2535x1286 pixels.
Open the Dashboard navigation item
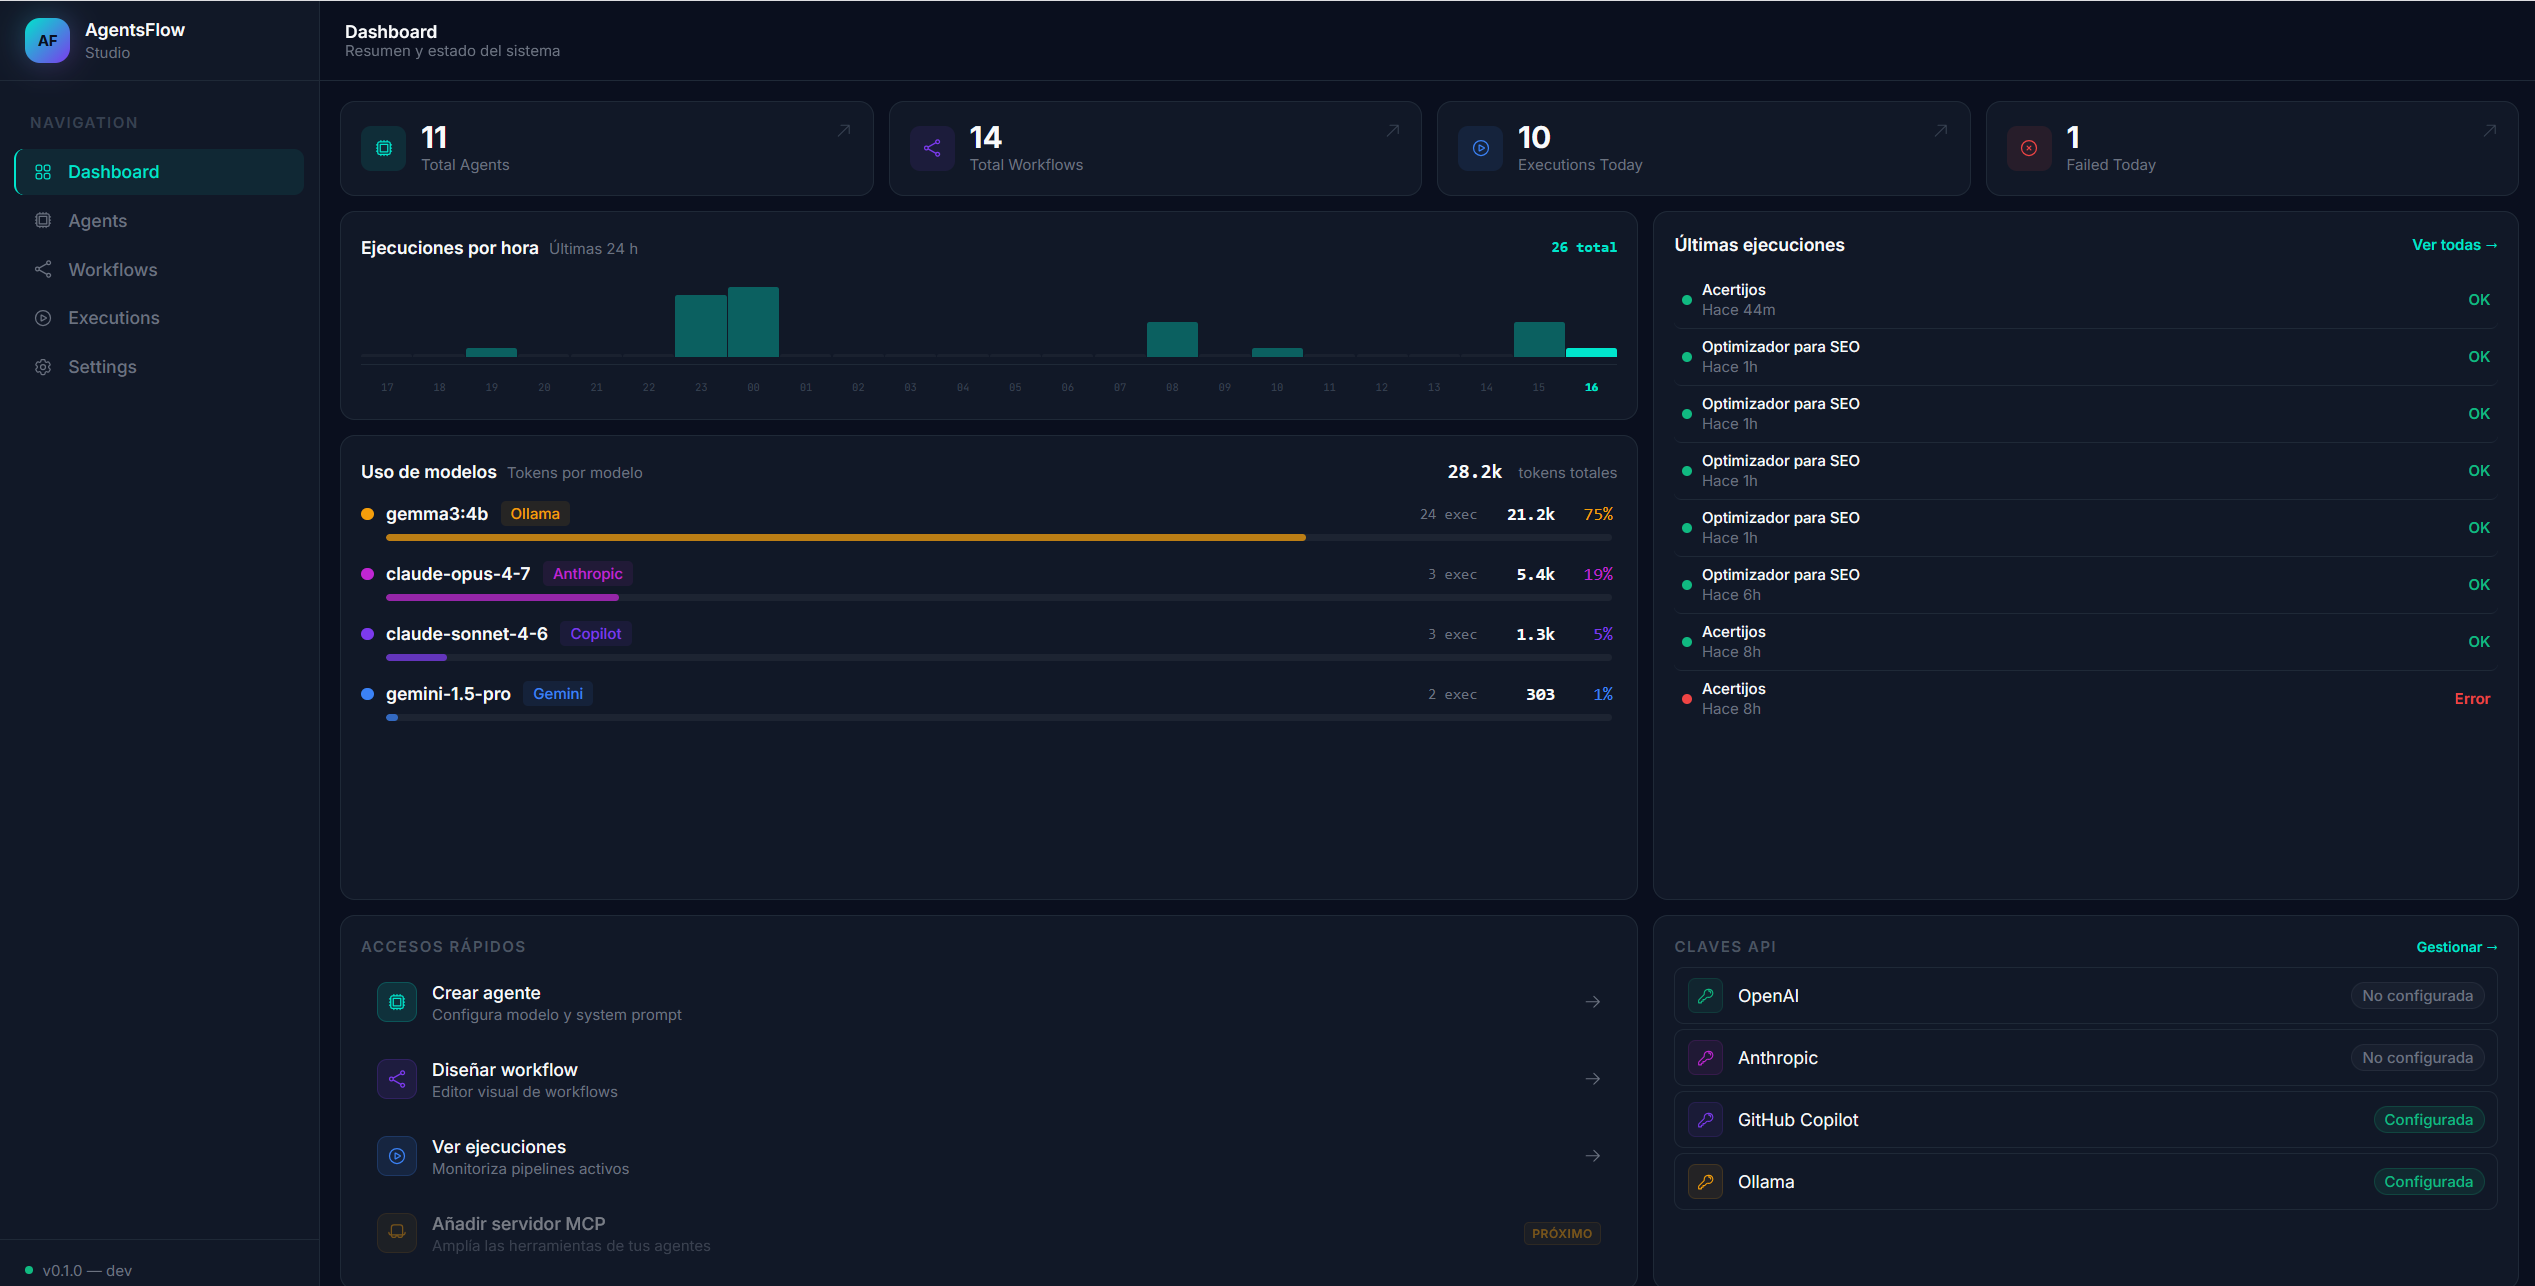click(x=159, y=172)
